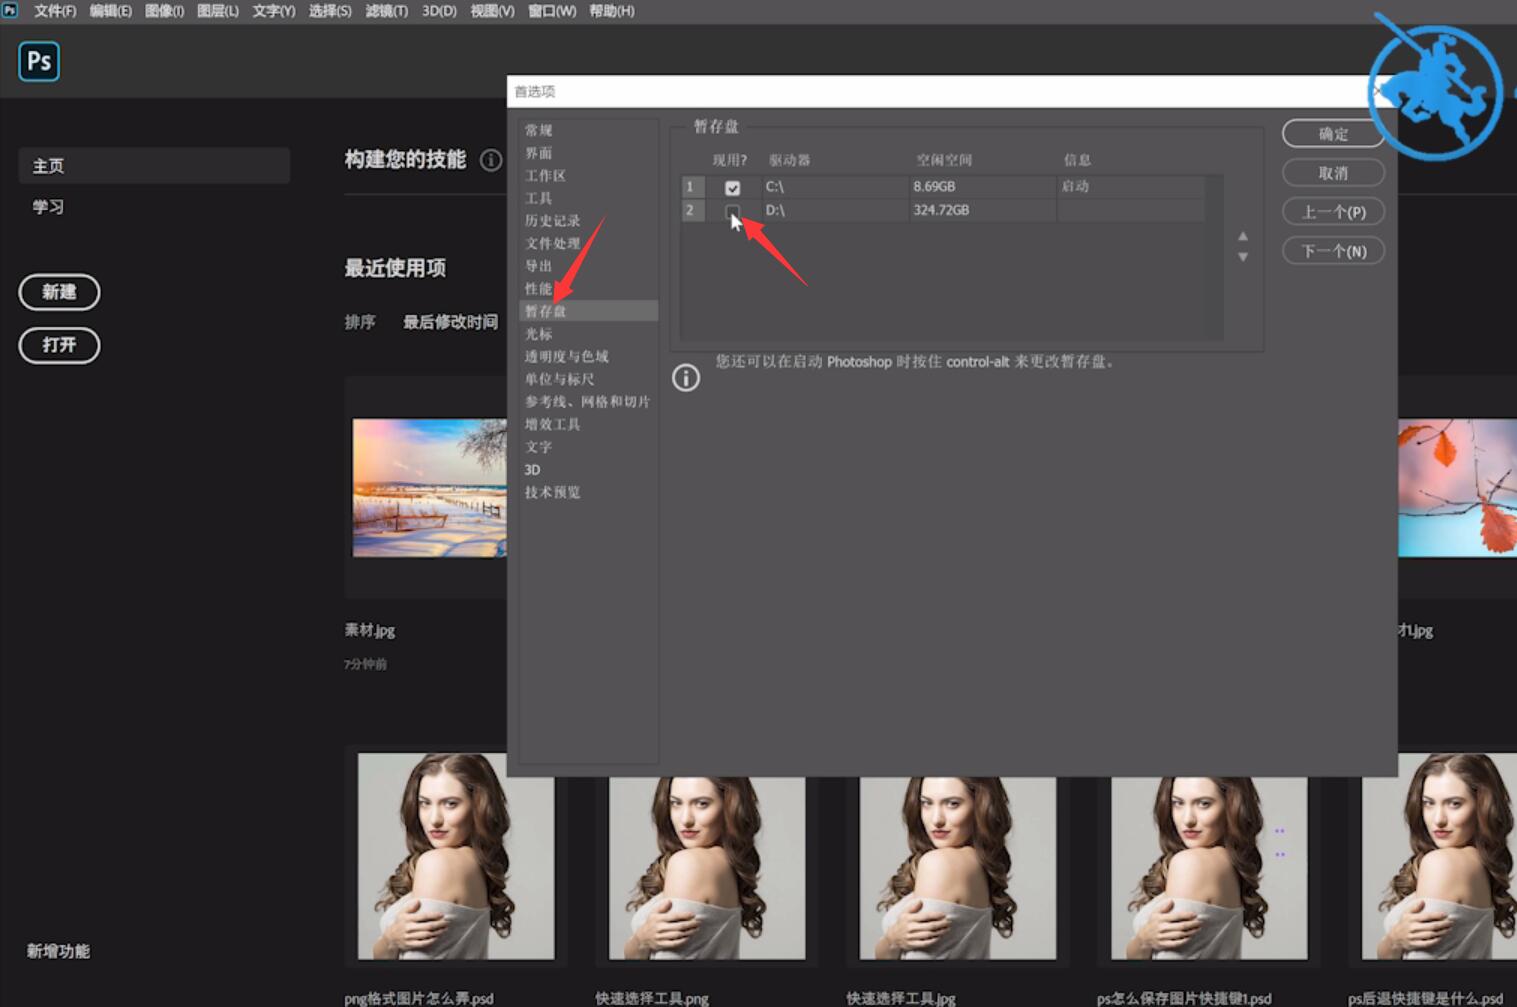
Task: Click the C:\ drive row name
Action: pyautogui.click(x=775, y=187)
